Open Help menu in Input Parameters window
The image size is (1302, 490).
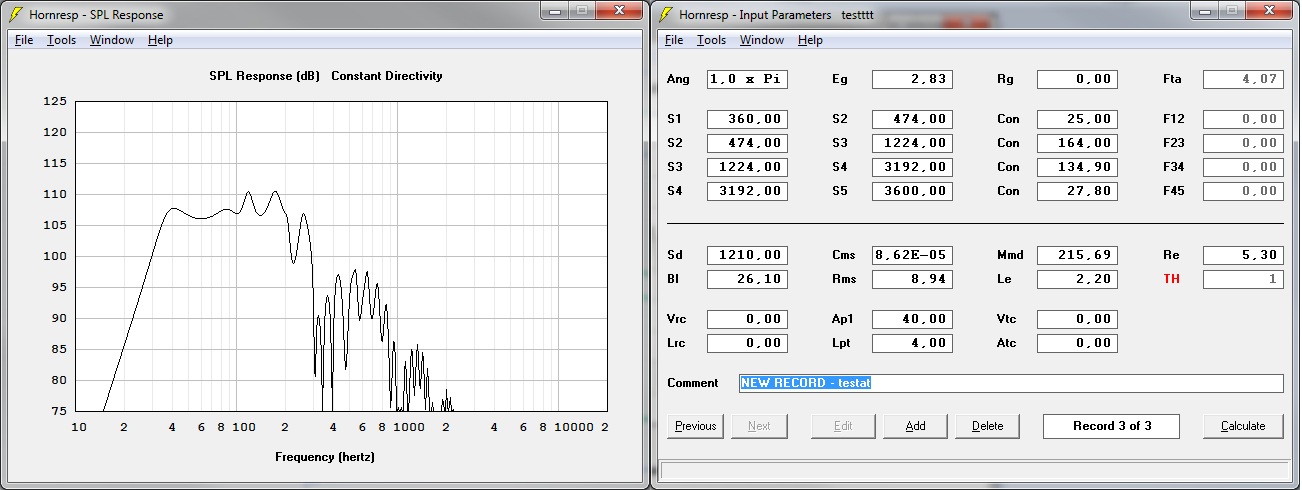(810, 40)
